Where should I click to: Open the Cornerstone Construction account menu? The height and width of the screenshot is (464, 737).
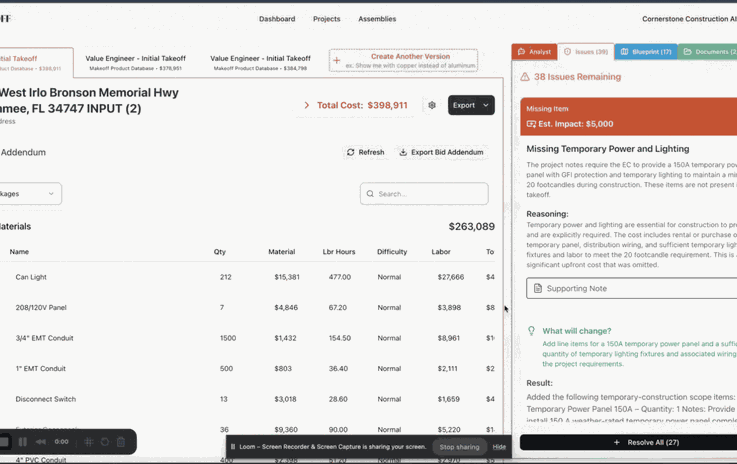pos(689,19)
